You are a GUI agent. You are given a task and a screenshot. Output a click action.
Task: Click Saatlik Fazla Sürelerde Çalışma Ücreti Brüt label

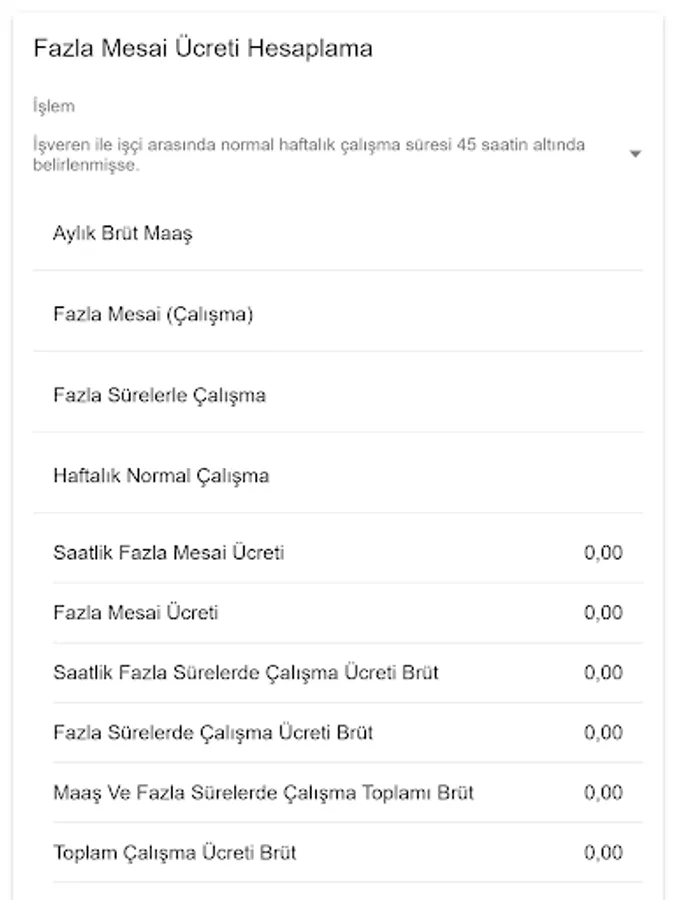[x=246, y=672]
